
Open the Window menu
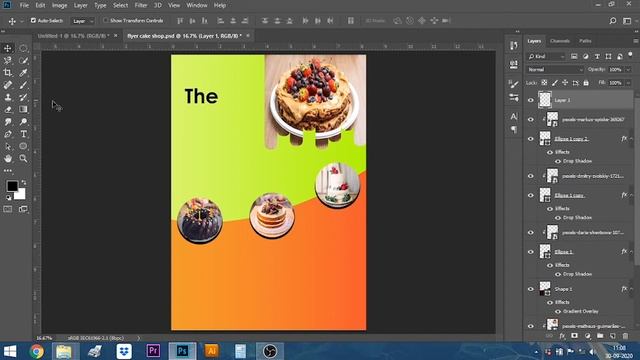point(197,5)
